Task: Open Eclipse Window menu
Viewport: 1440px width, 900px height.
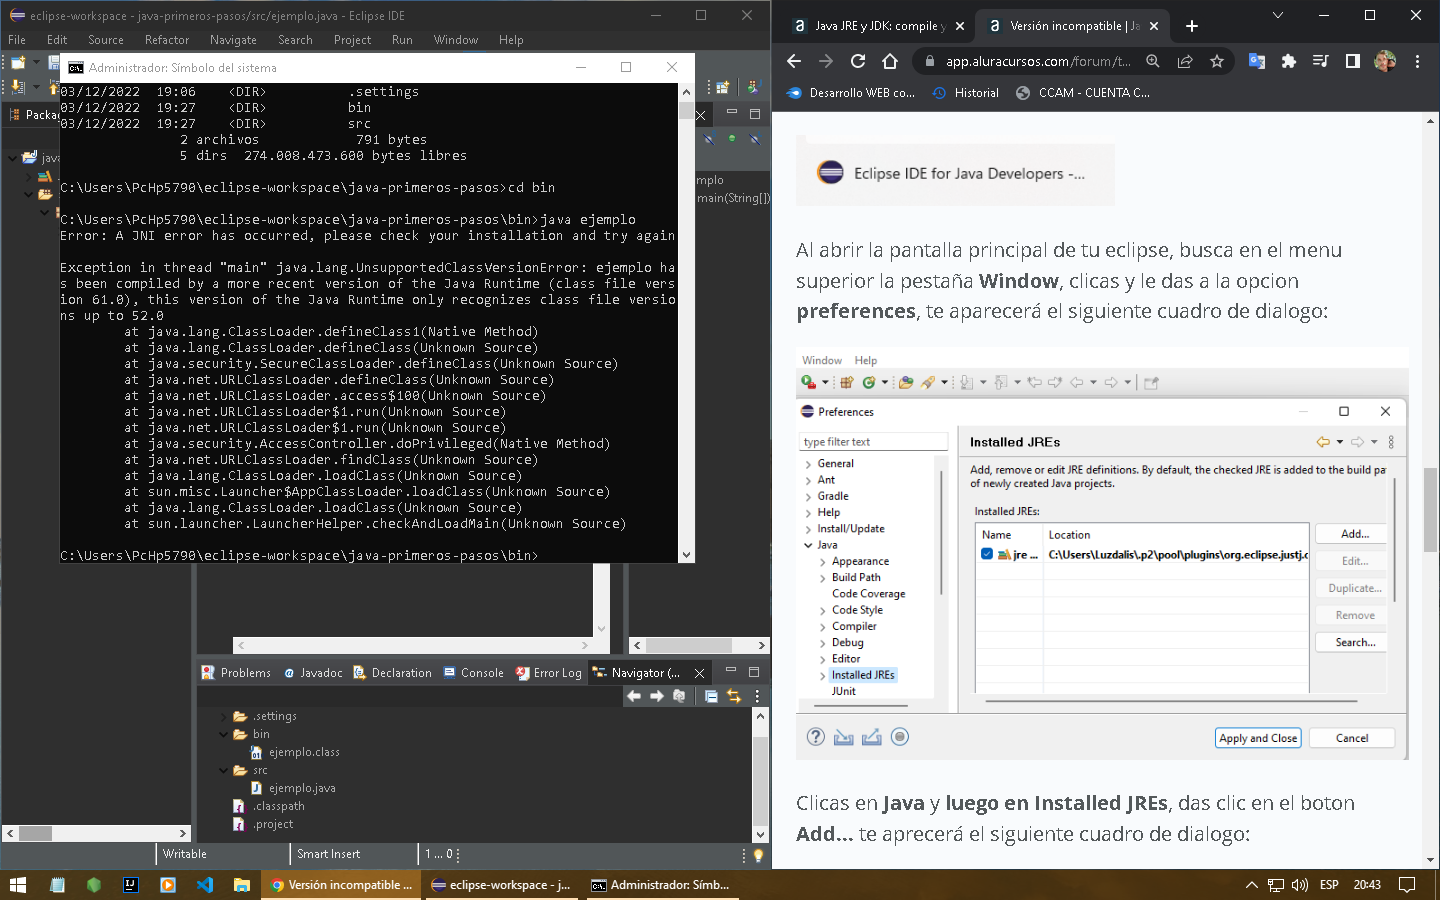Action: click(x=456, y=40)
